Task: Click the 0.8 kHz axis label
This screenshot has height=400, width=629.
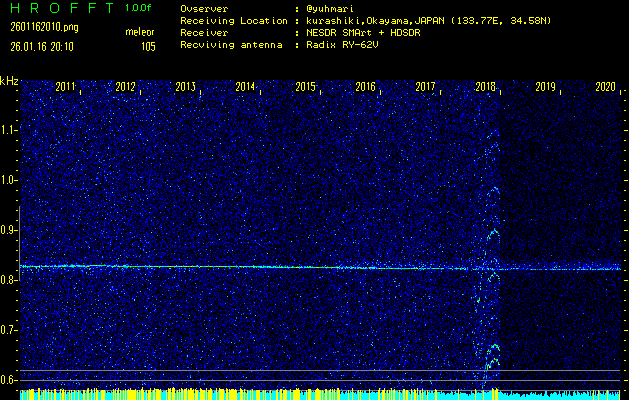Action: [x=9, y=280]
